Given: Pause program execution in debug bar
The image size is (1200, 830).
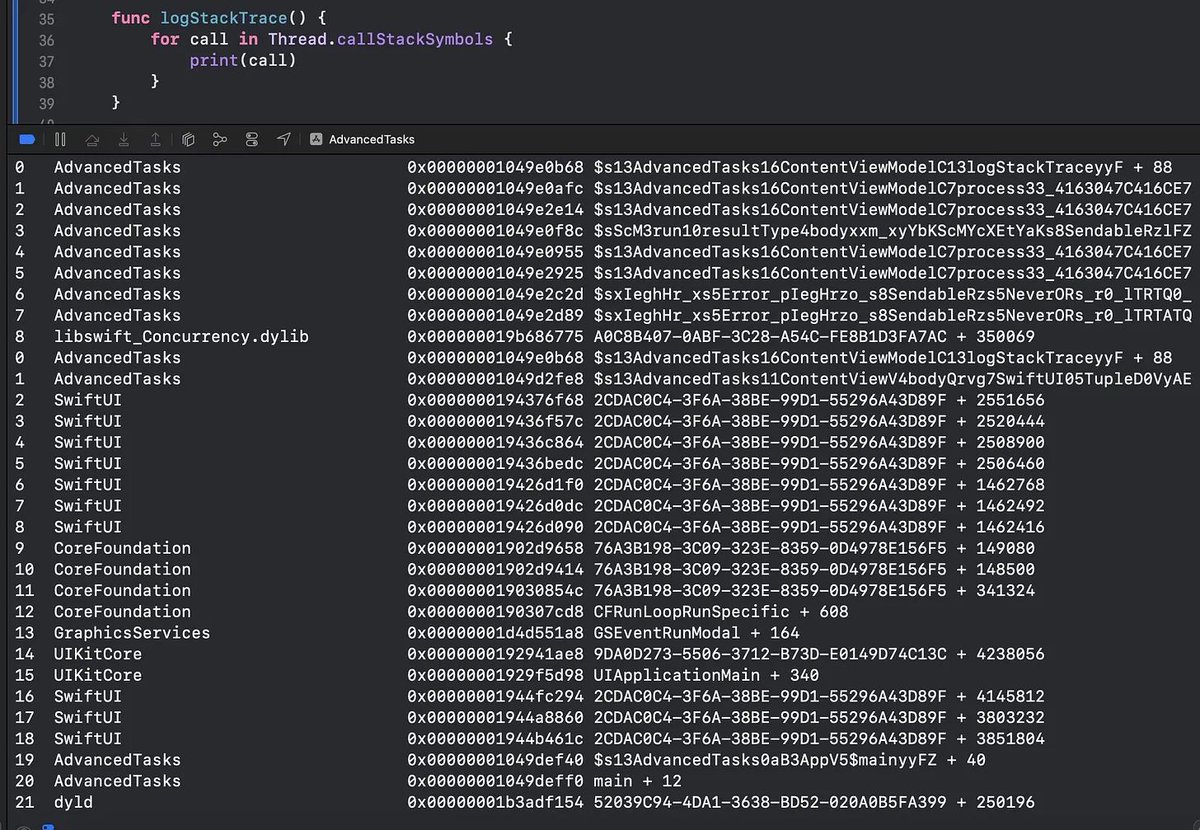Looking at the screenshot, I should tap(60, 139).
